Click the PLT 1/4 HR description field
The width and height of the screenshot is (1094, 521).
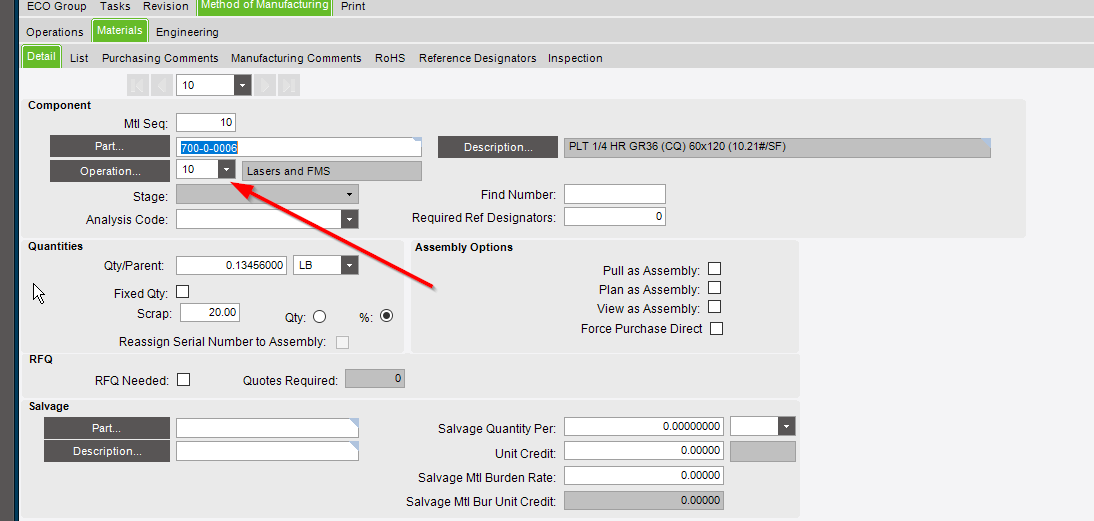click(x=777, y=147)
